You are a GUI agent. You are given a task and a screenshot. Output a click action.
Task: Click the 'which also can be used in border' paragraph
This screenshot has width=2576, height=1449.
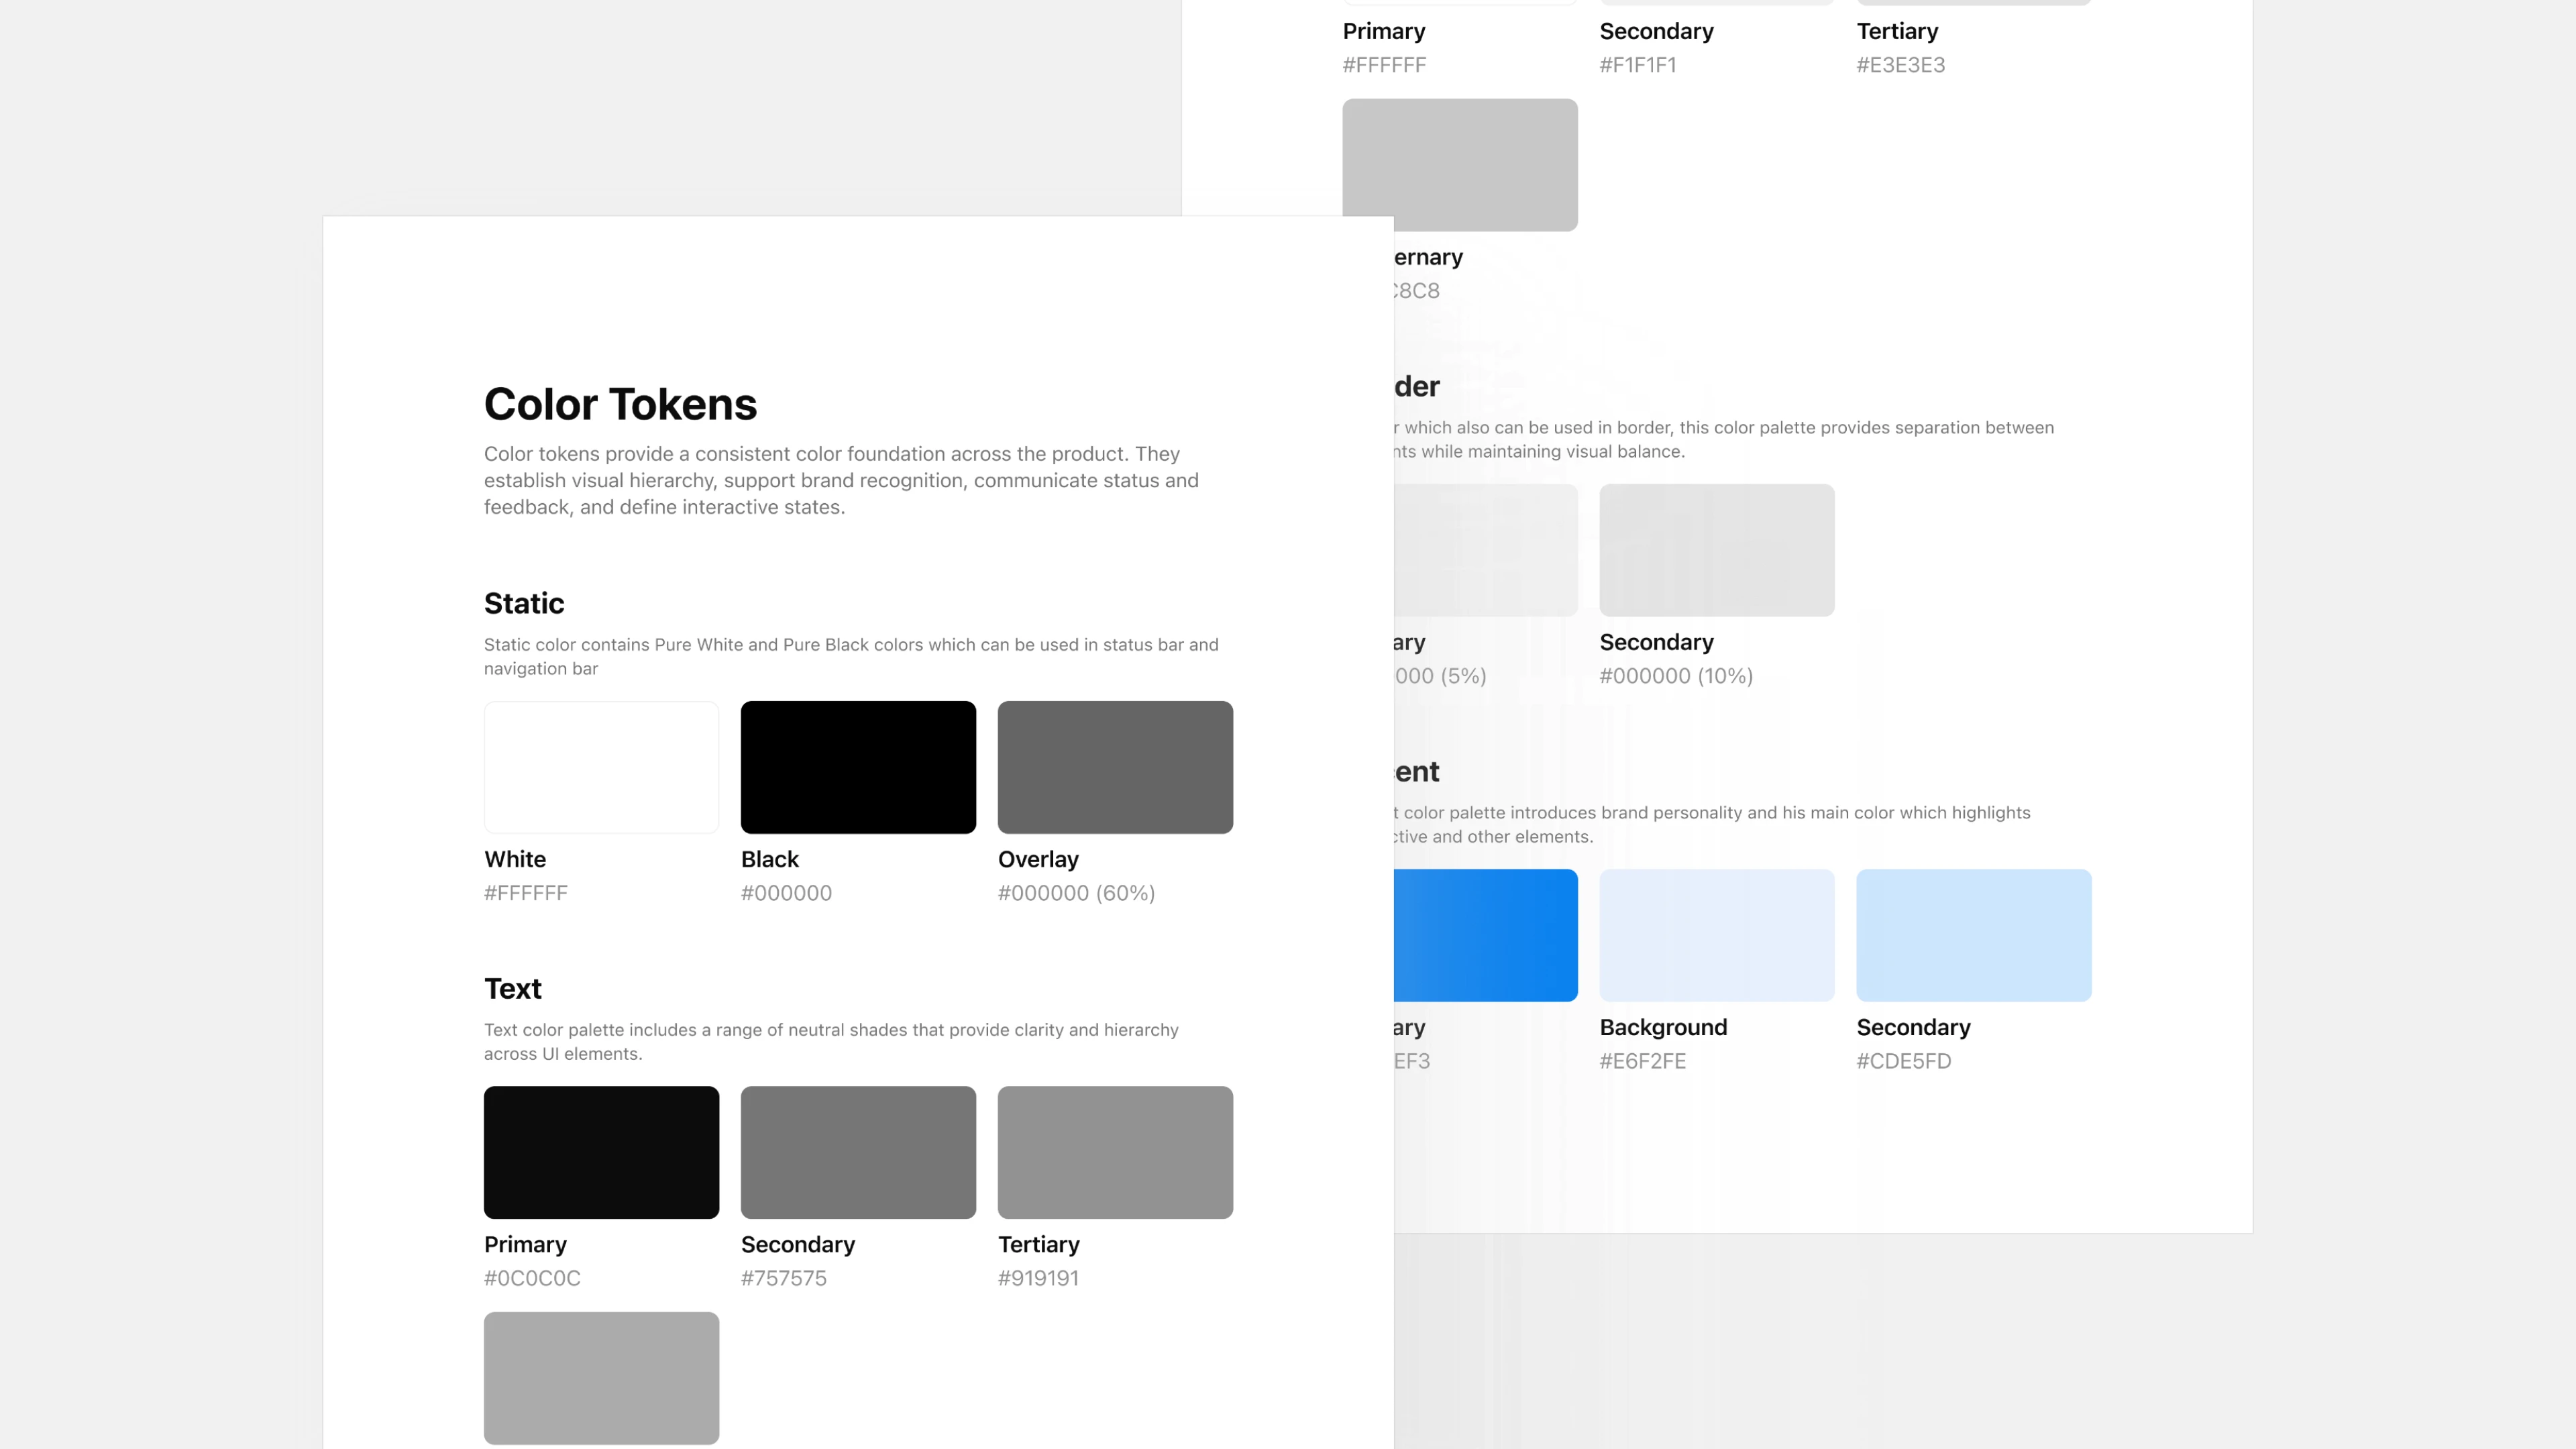coord(1724,439)
